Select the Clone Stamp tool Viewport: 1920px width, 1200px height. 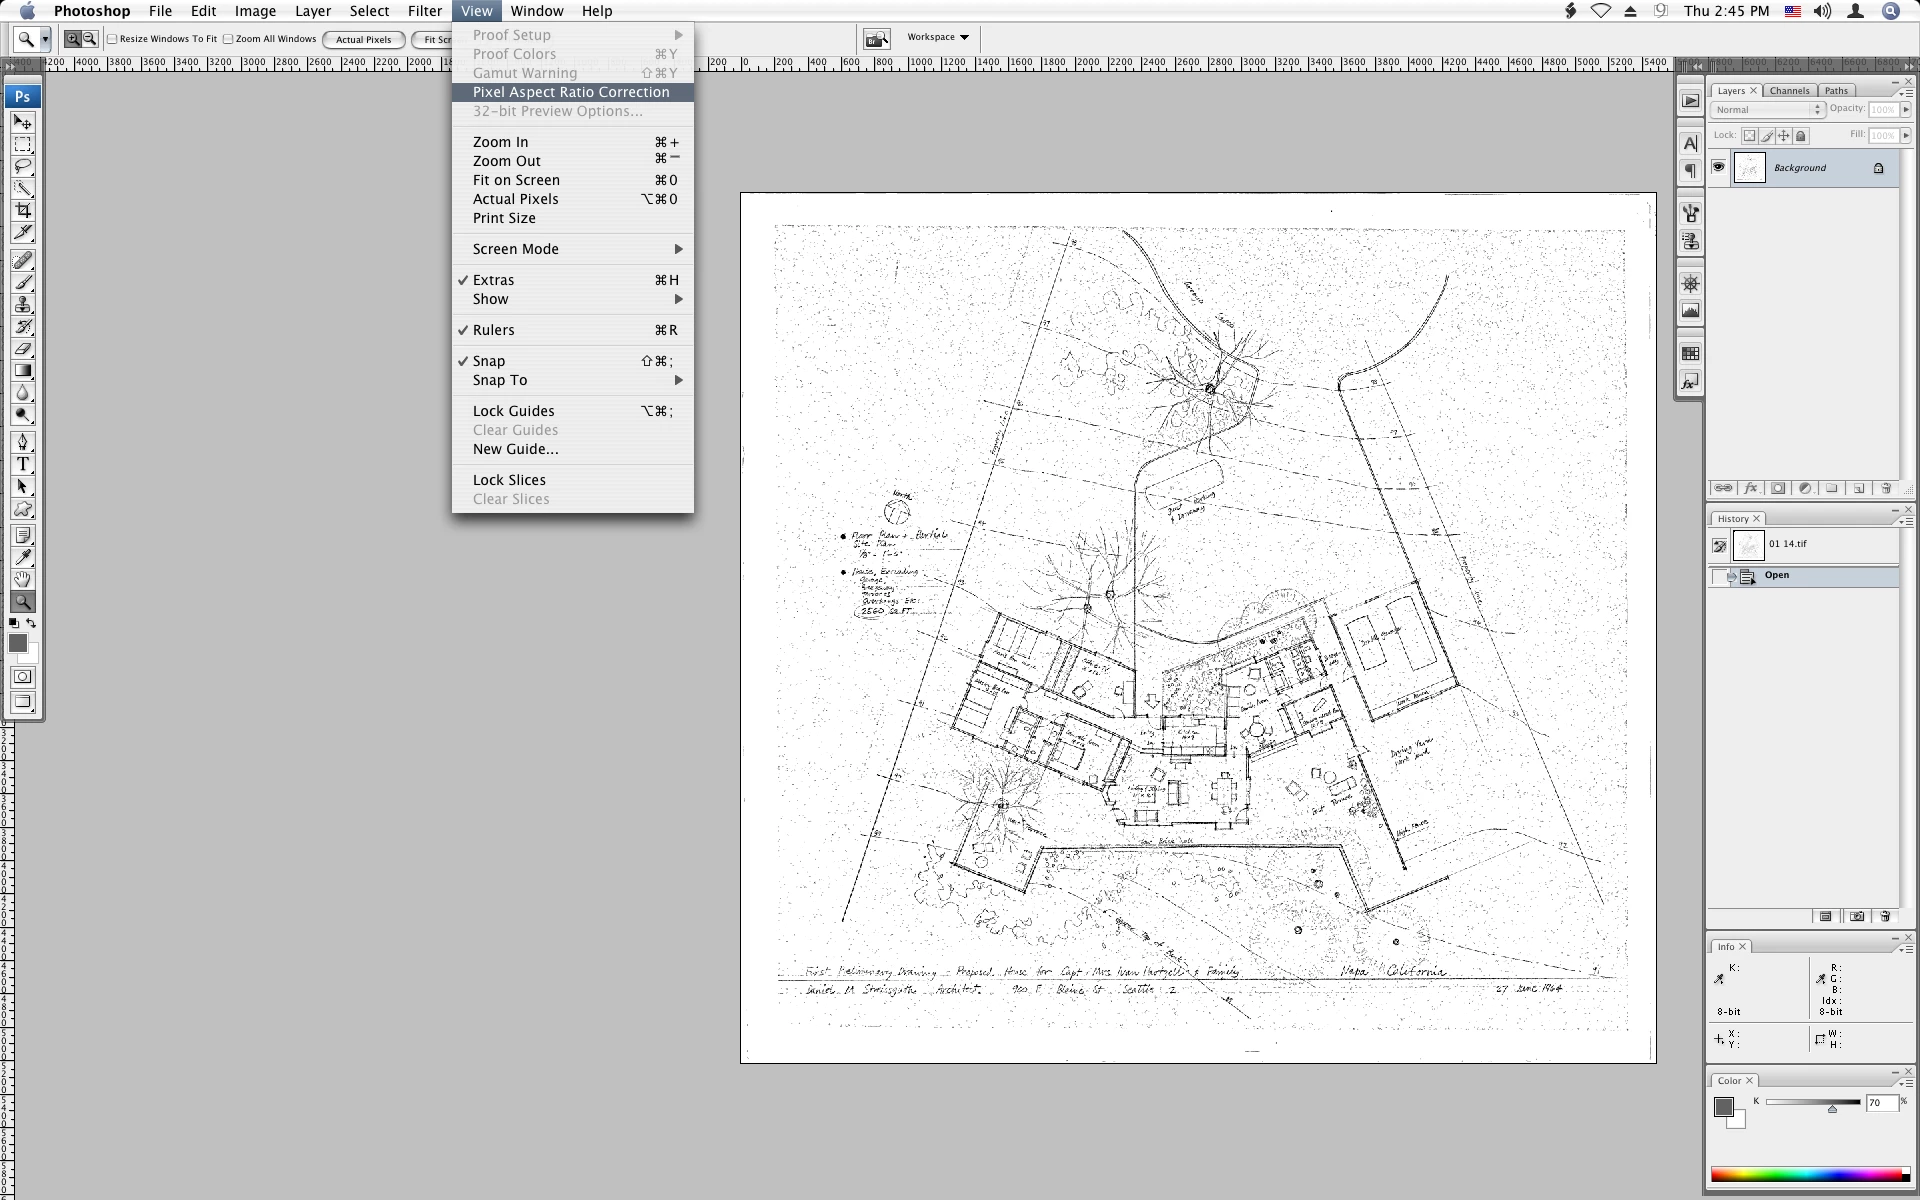coord(23,305)
